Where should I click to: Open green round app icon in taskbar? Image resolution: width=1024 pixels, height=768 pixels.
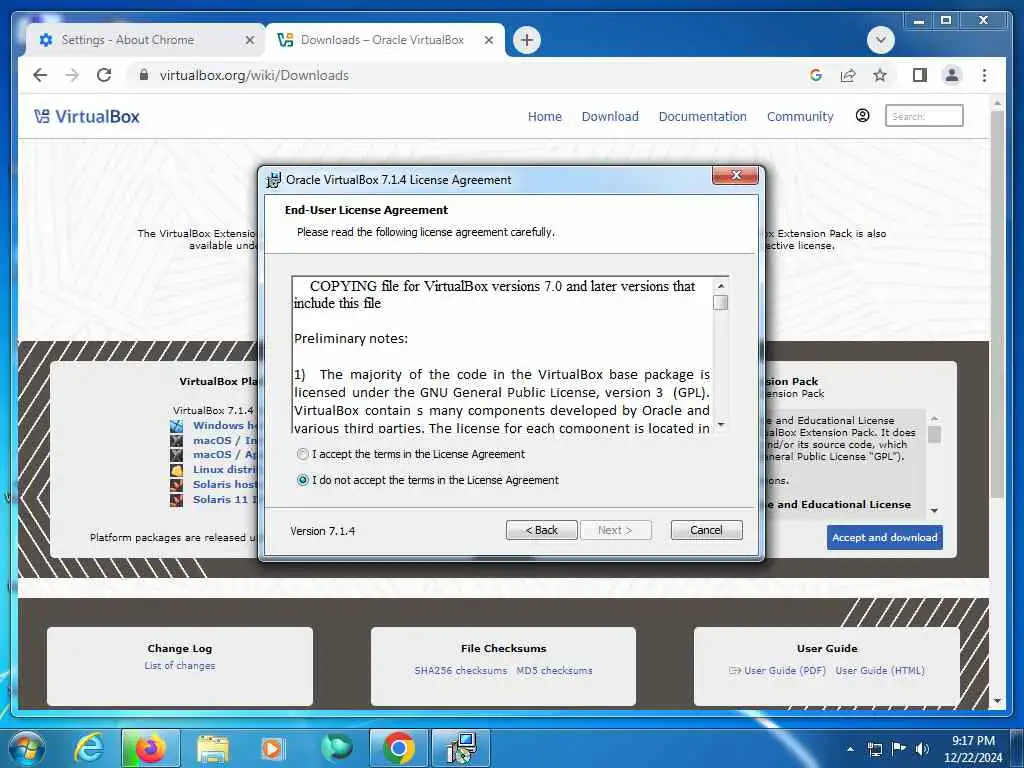337,748
